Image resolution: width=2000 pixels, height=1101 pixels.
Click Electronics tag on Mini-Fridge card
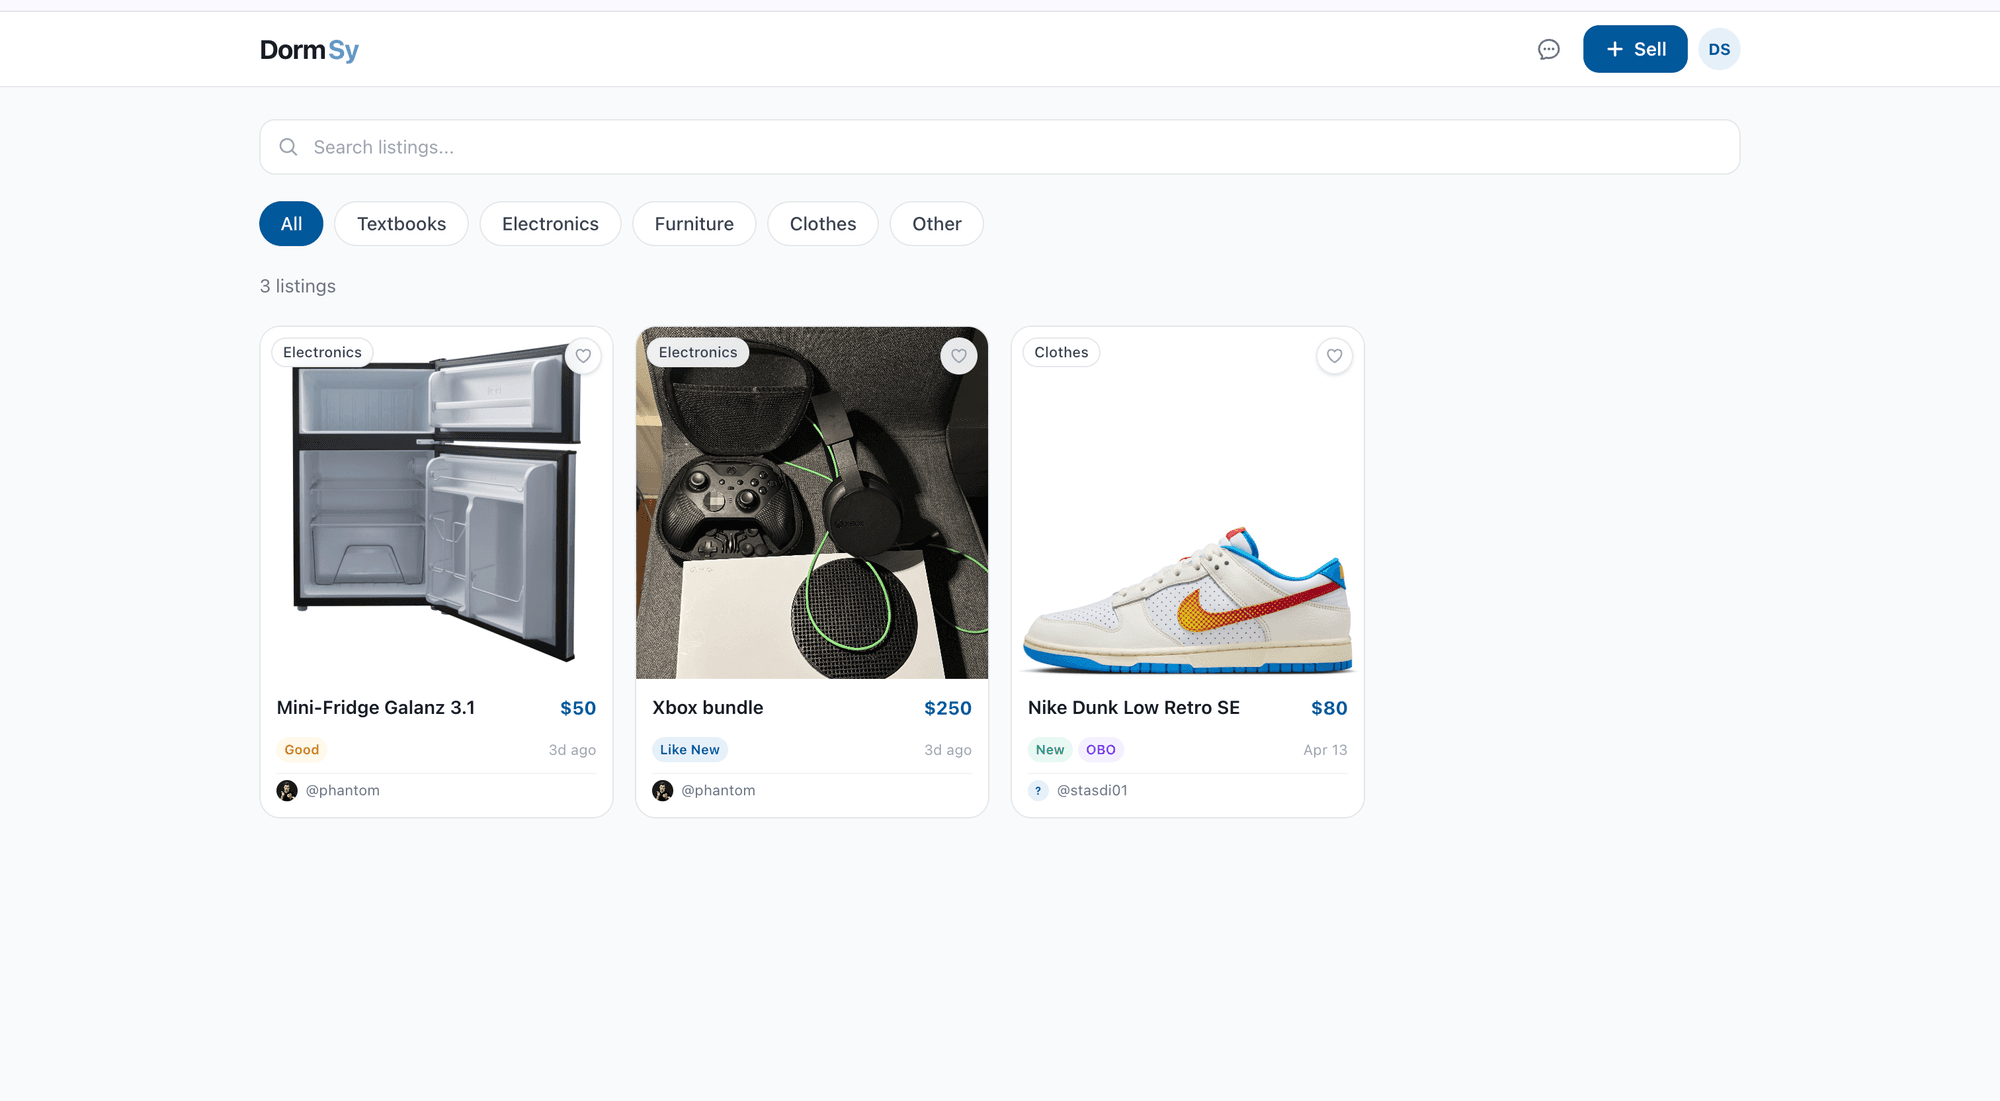[322, 353]
